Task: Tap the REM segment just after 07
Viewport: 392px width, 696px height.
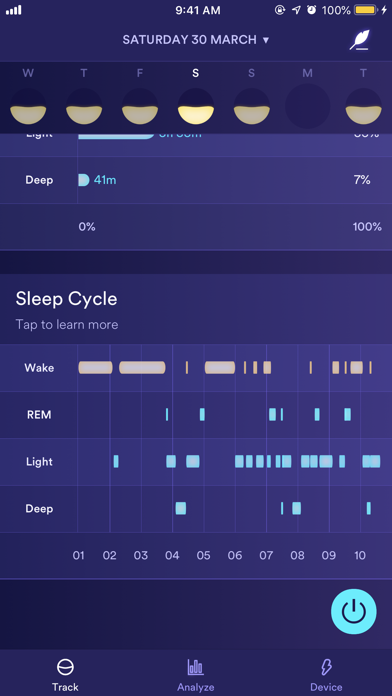Action: (x=272, y=415)
